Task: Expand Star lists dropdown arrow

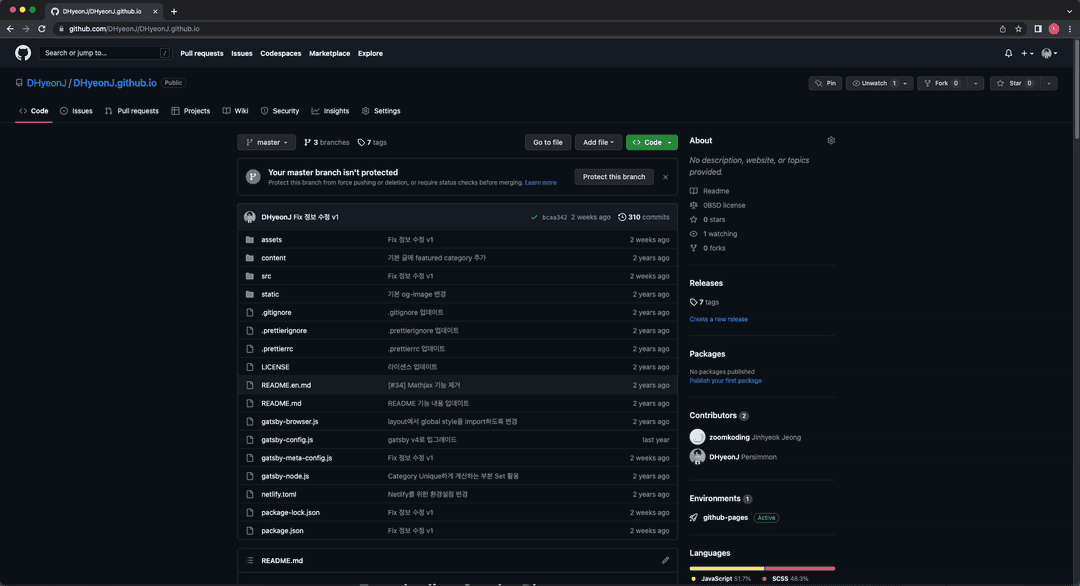Action: coord(1049,83)
